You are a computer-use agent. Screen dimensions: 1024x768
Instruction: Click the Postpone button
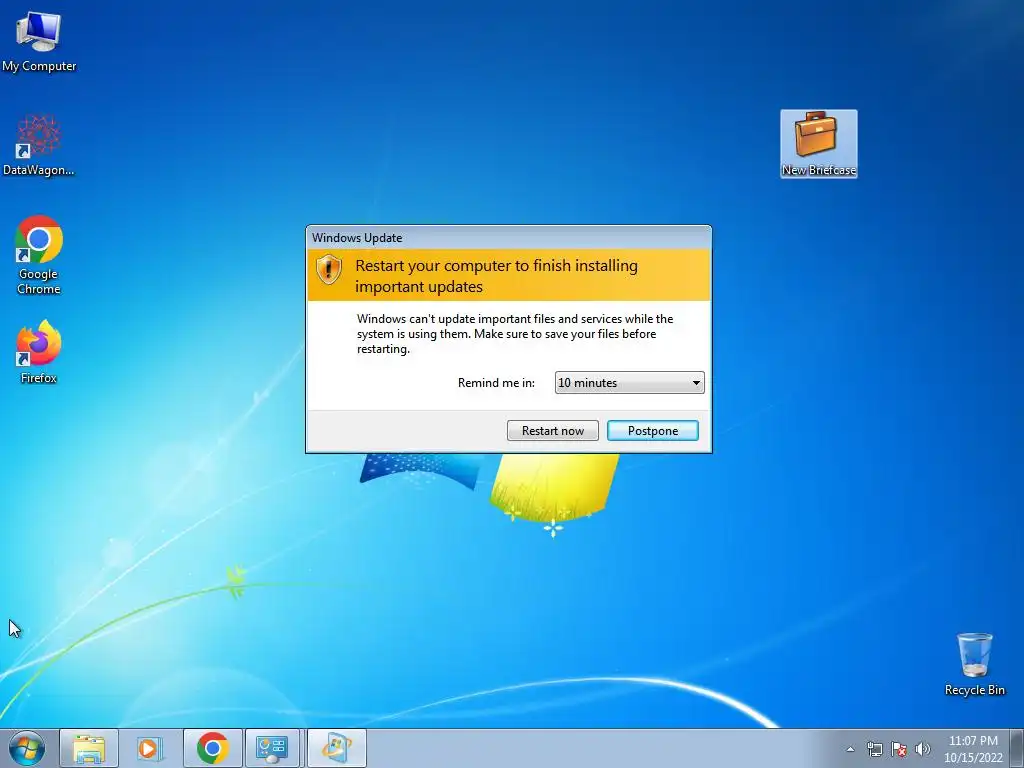[x=652, y=430]
